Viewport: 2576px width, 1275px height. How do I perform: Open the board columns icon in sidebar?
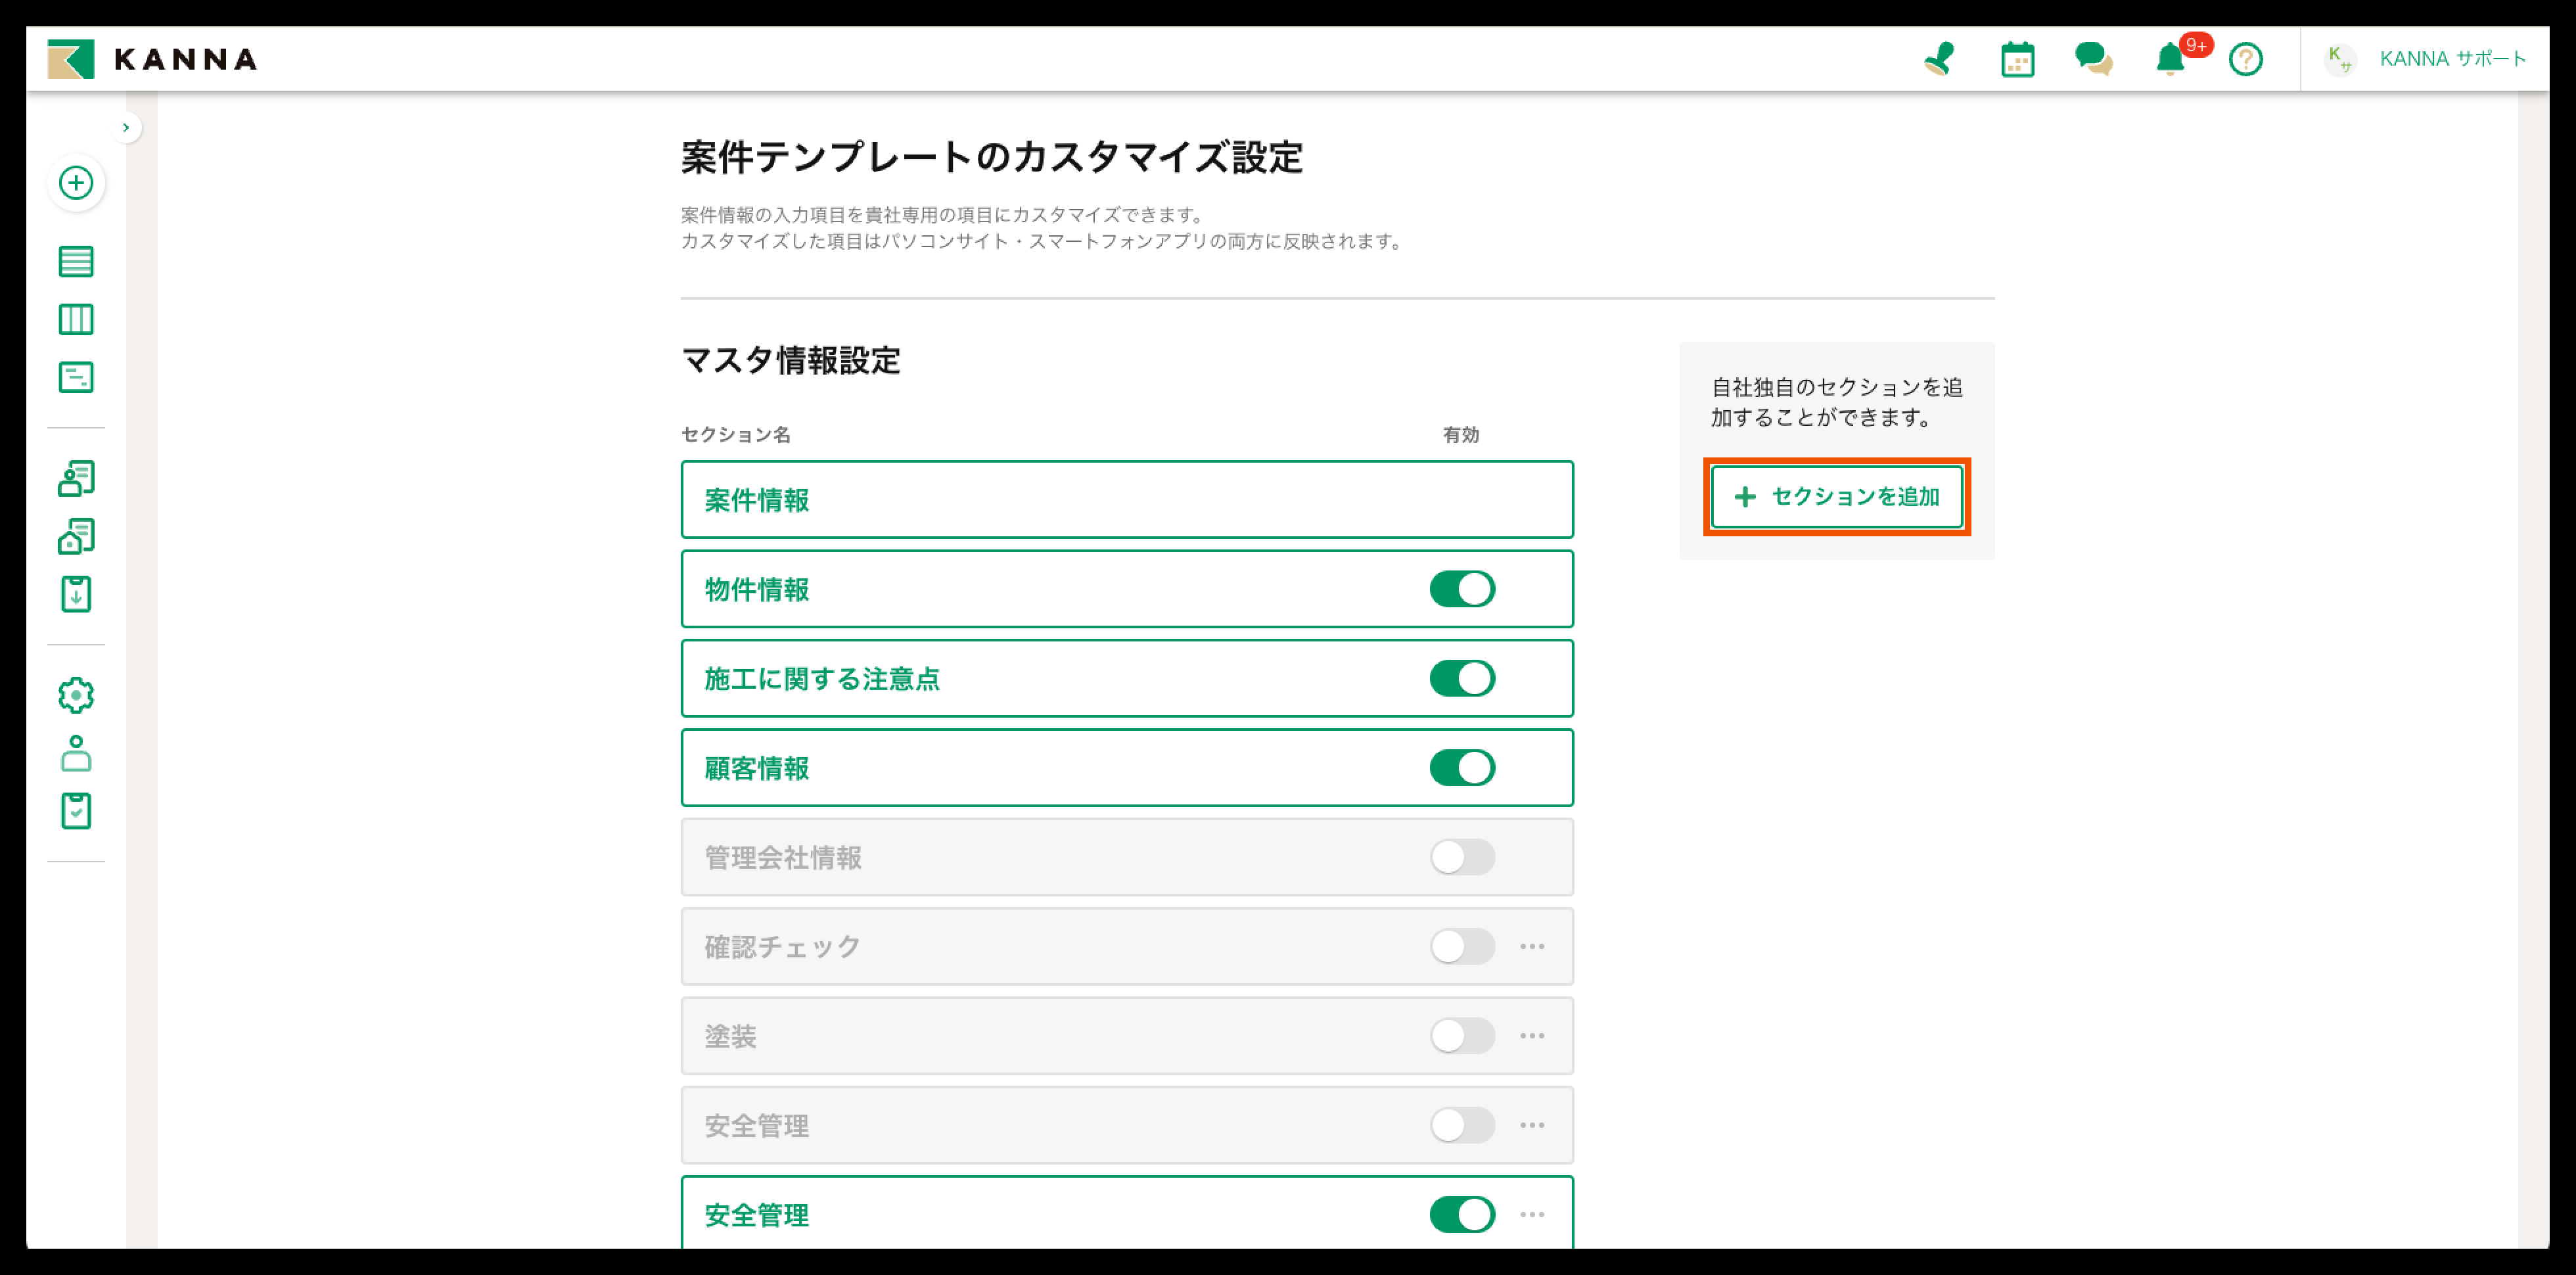click(x=76, y=320)
